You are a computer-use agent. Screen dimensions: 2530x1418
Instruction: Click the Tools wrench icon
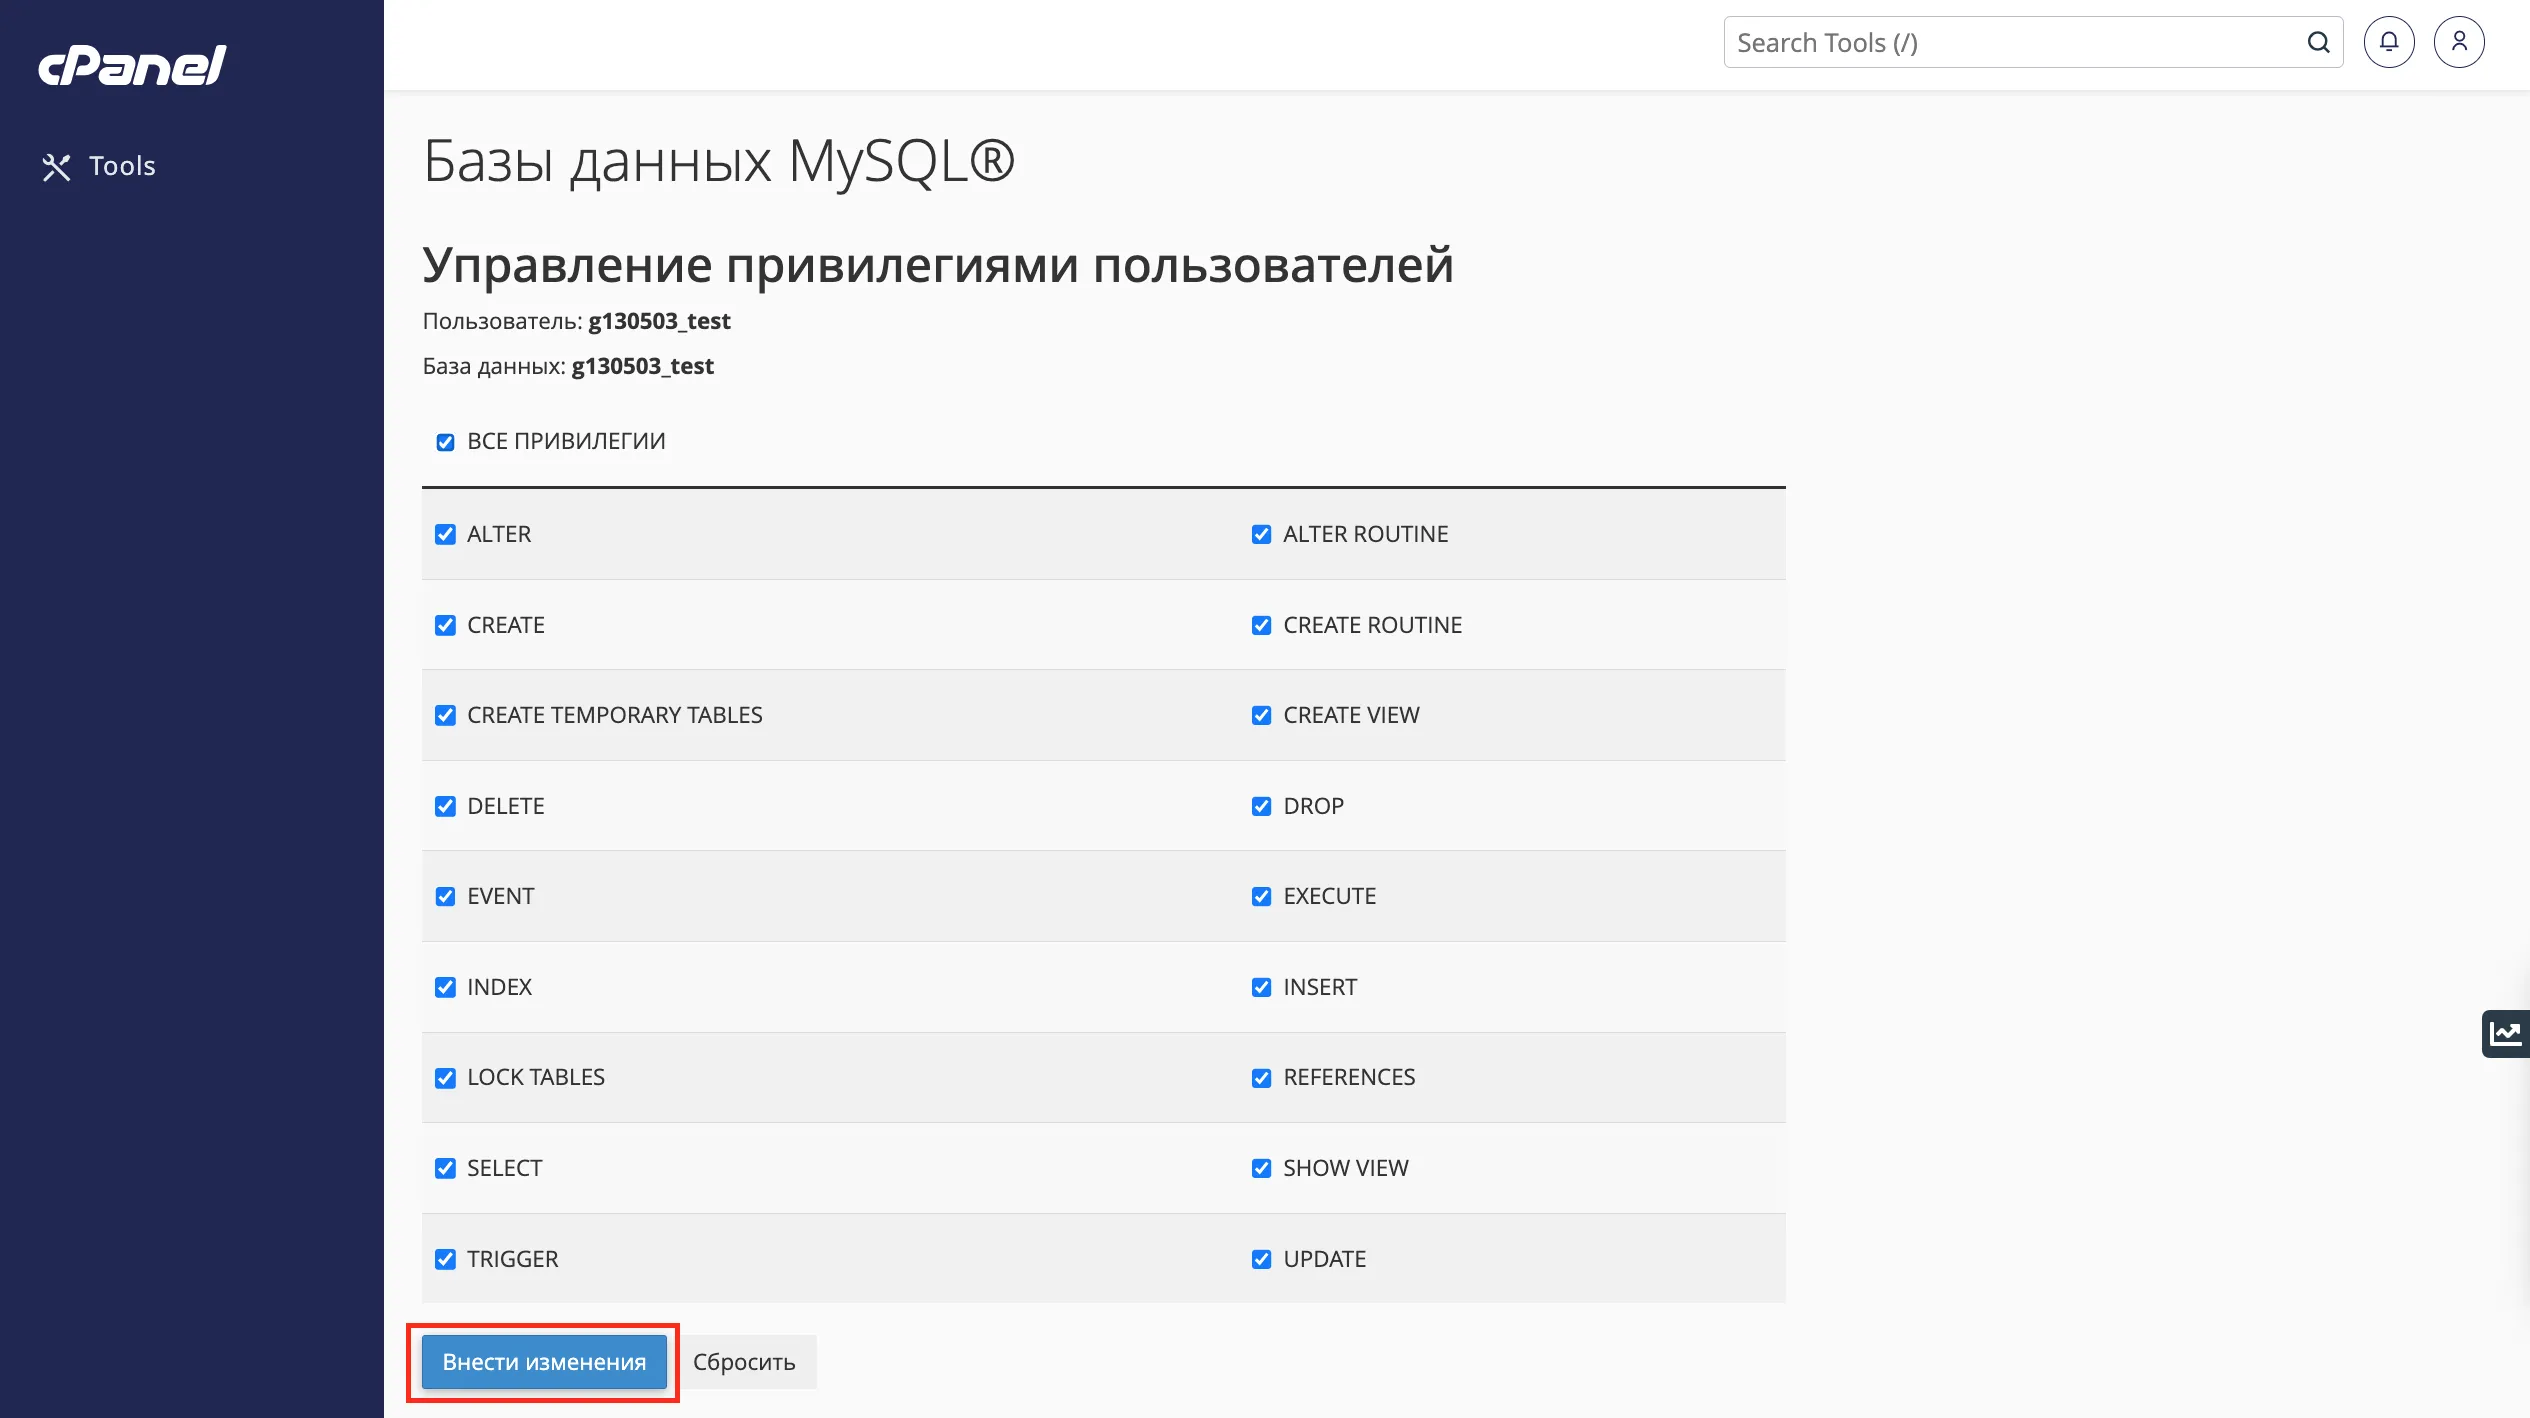pyautogui.click(x=56, y=167)
